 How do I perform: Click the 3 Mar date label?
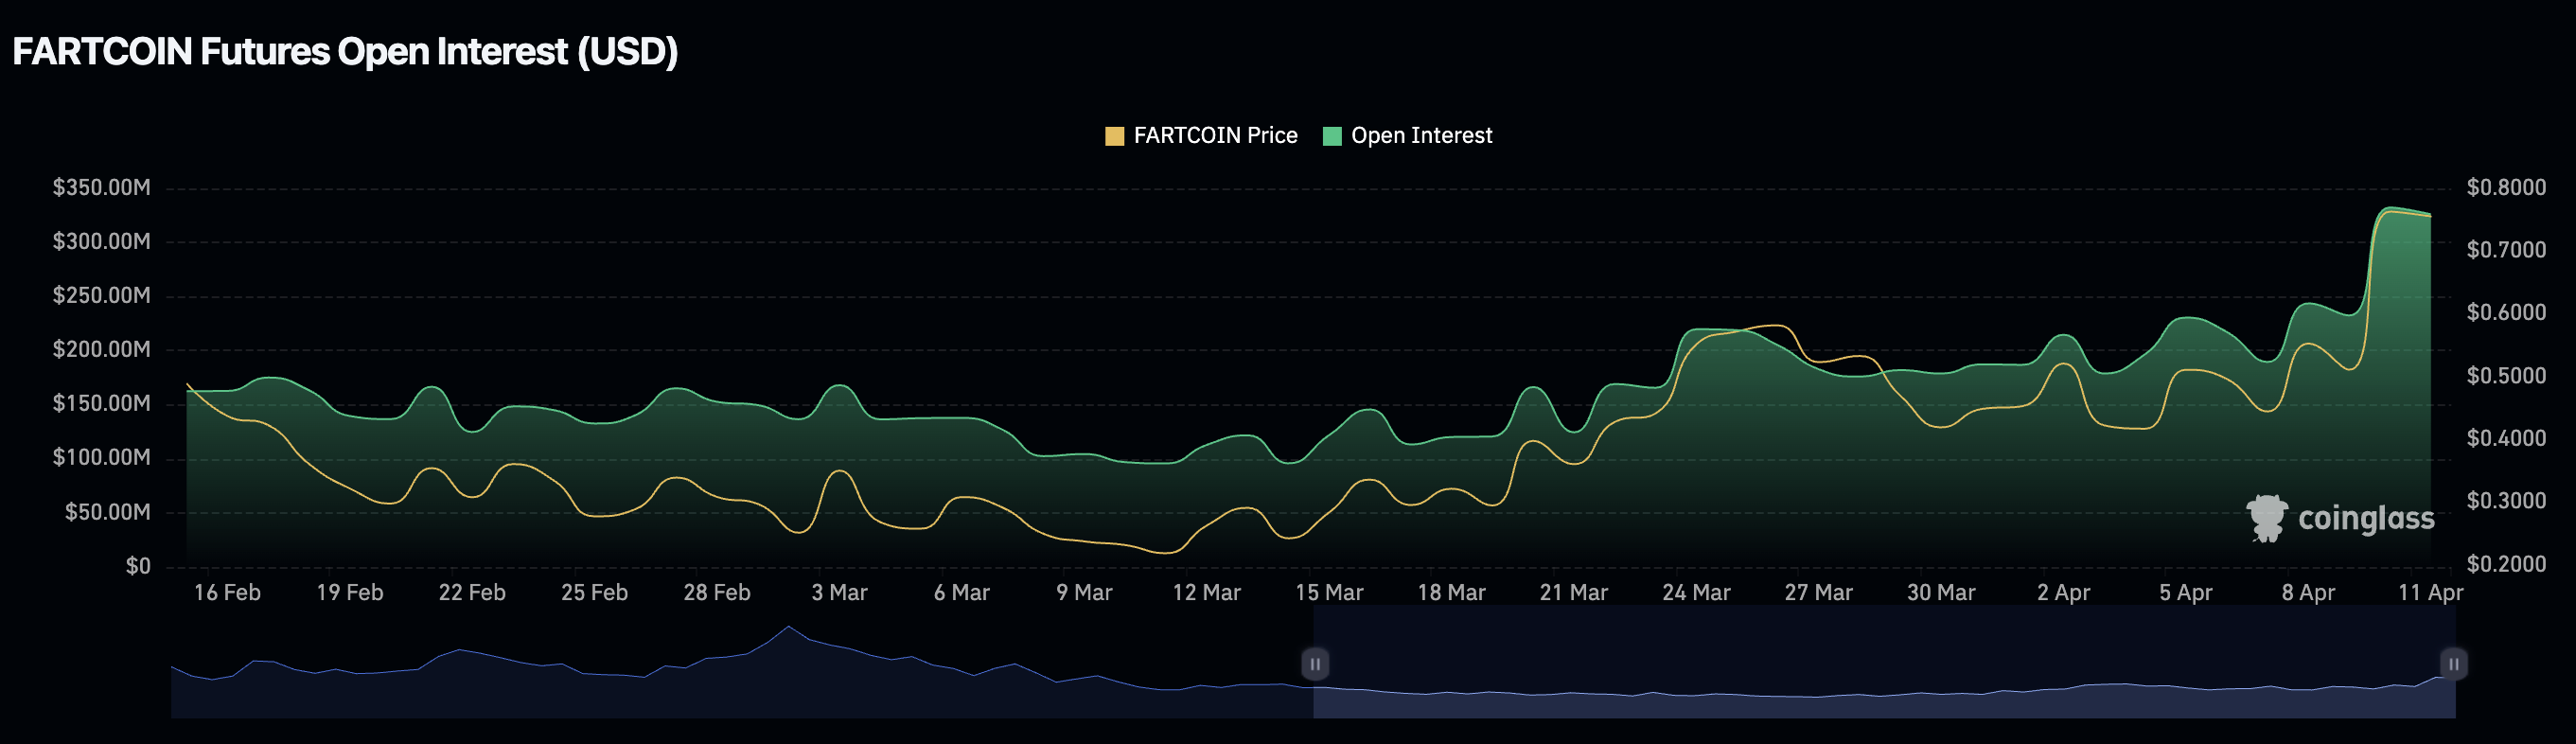click(839, 593)
